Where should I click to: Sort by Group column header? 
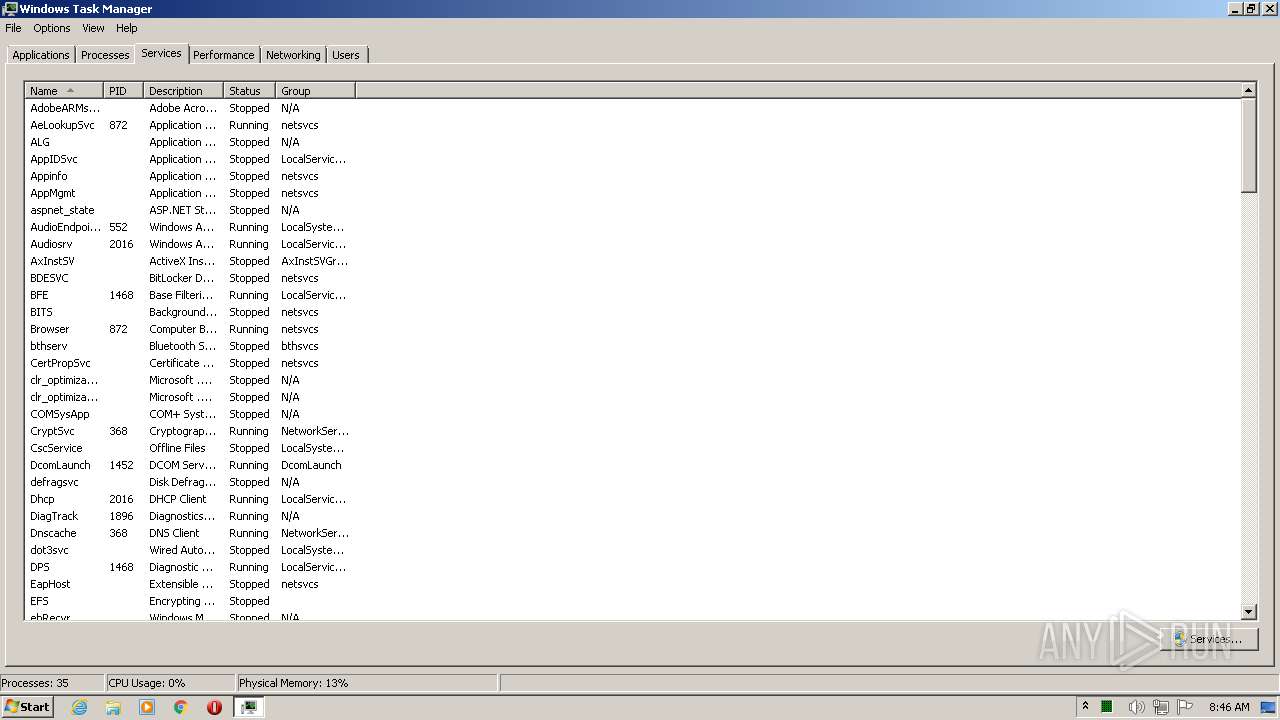[316, 91]
